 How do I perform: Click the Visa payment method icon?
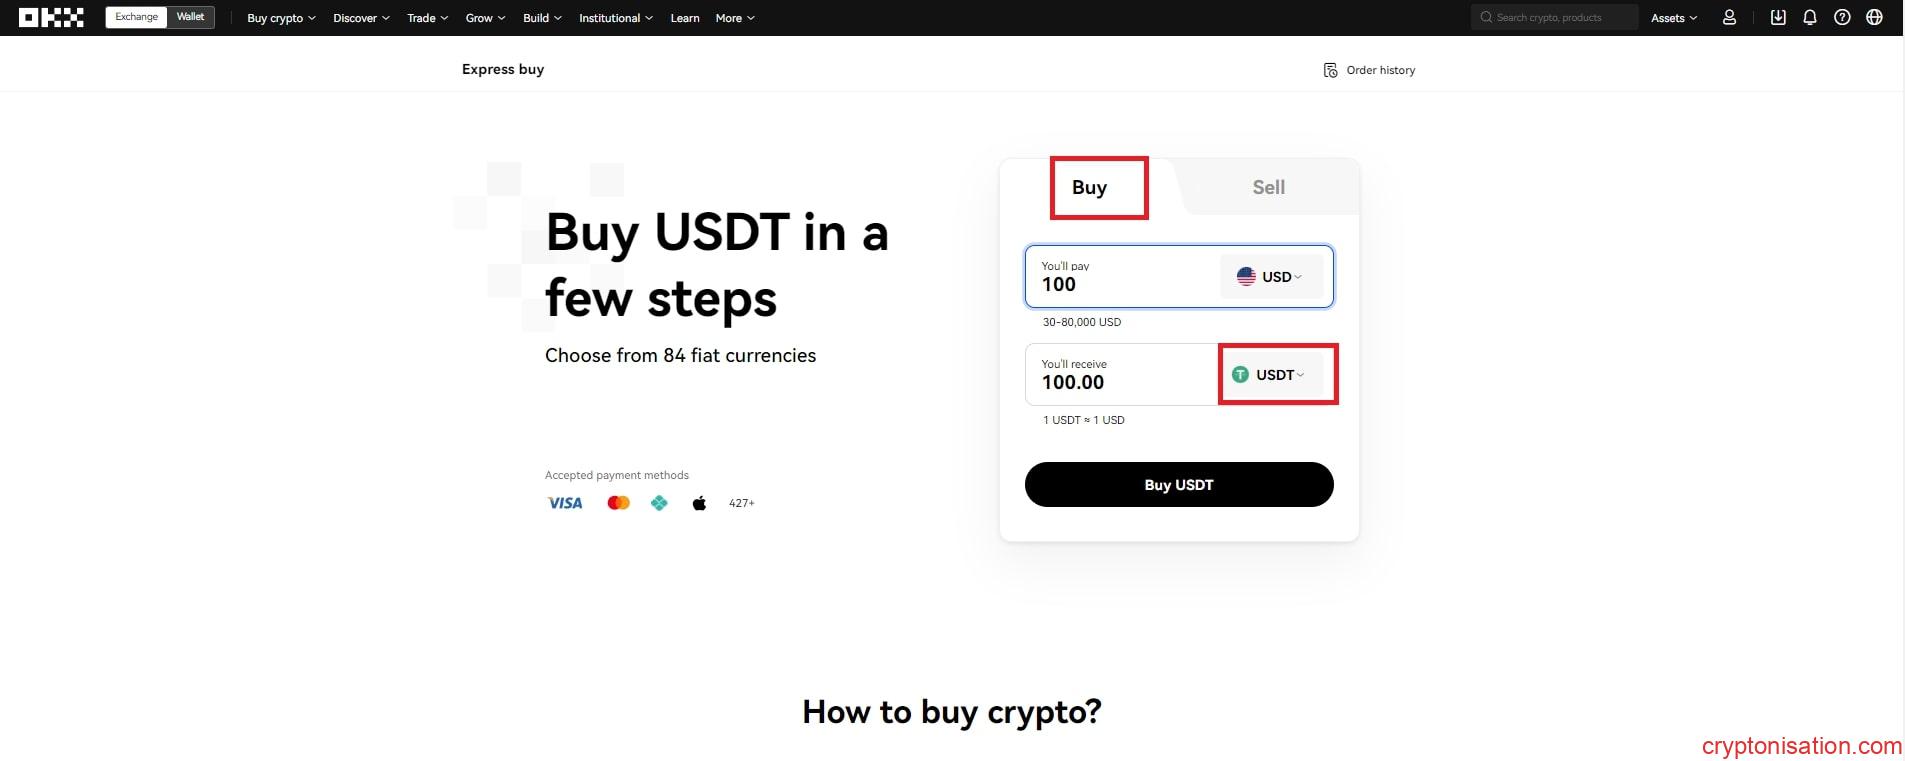point(565,503)
